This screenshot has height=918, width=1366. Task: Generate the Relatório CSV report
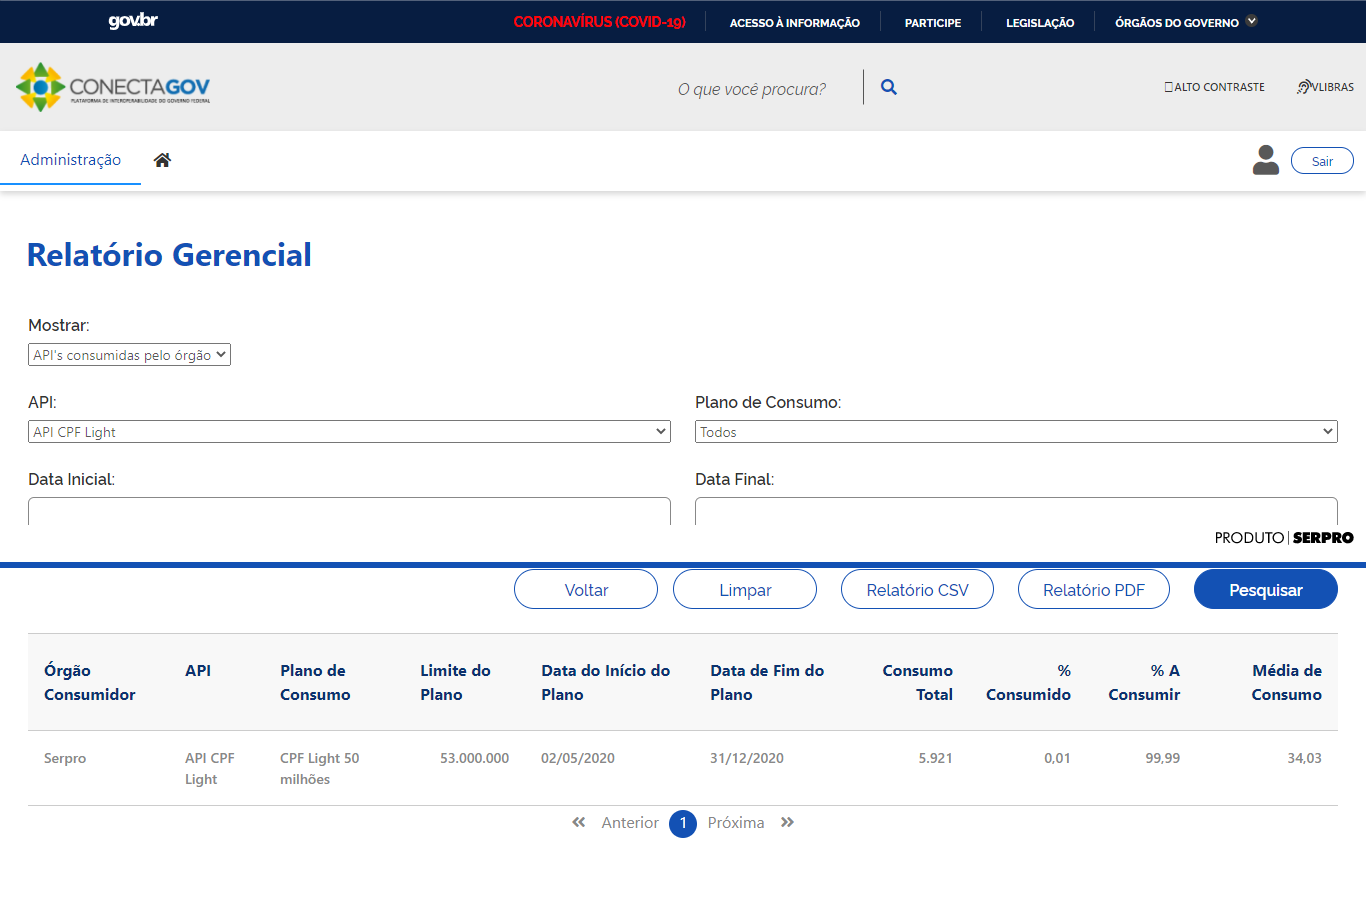coord(916,589)
